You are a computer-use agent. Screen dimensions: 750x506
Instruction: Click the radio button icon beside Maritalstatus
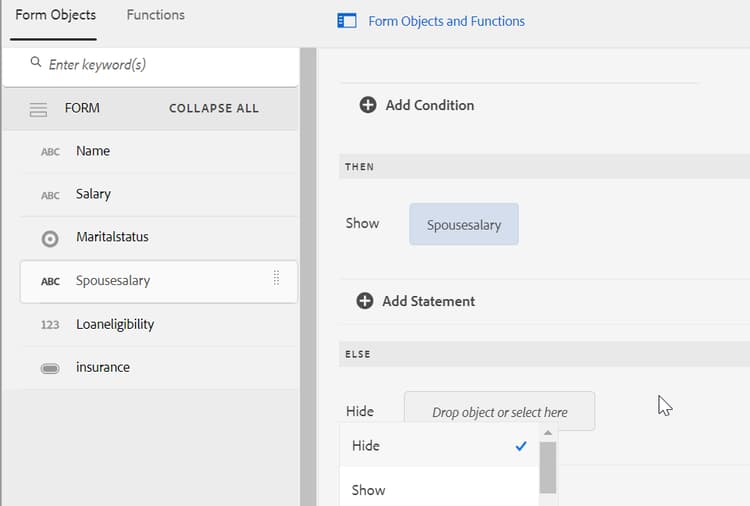(x=50, y=238)
